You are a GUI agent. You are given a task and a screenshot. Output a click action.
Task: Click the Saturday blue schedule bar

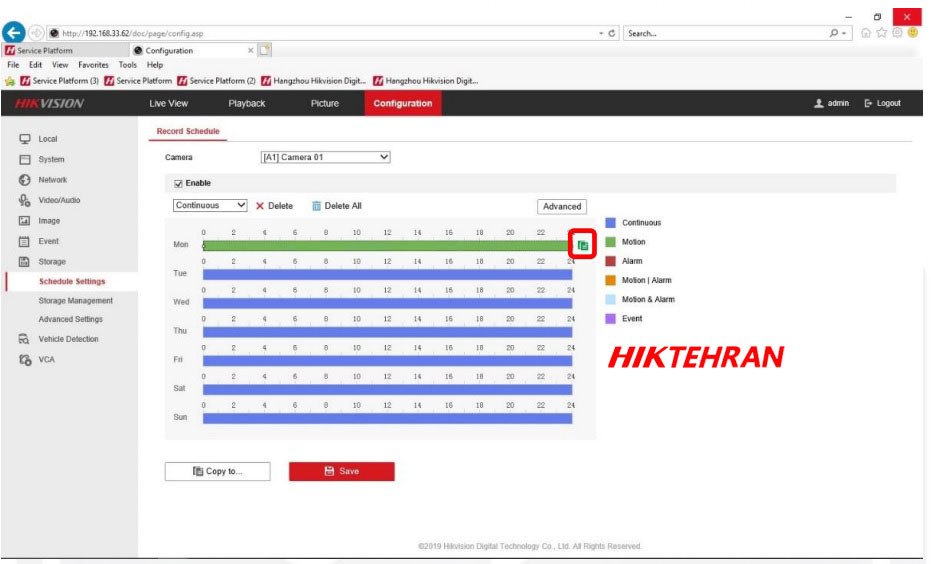[387, 389]
